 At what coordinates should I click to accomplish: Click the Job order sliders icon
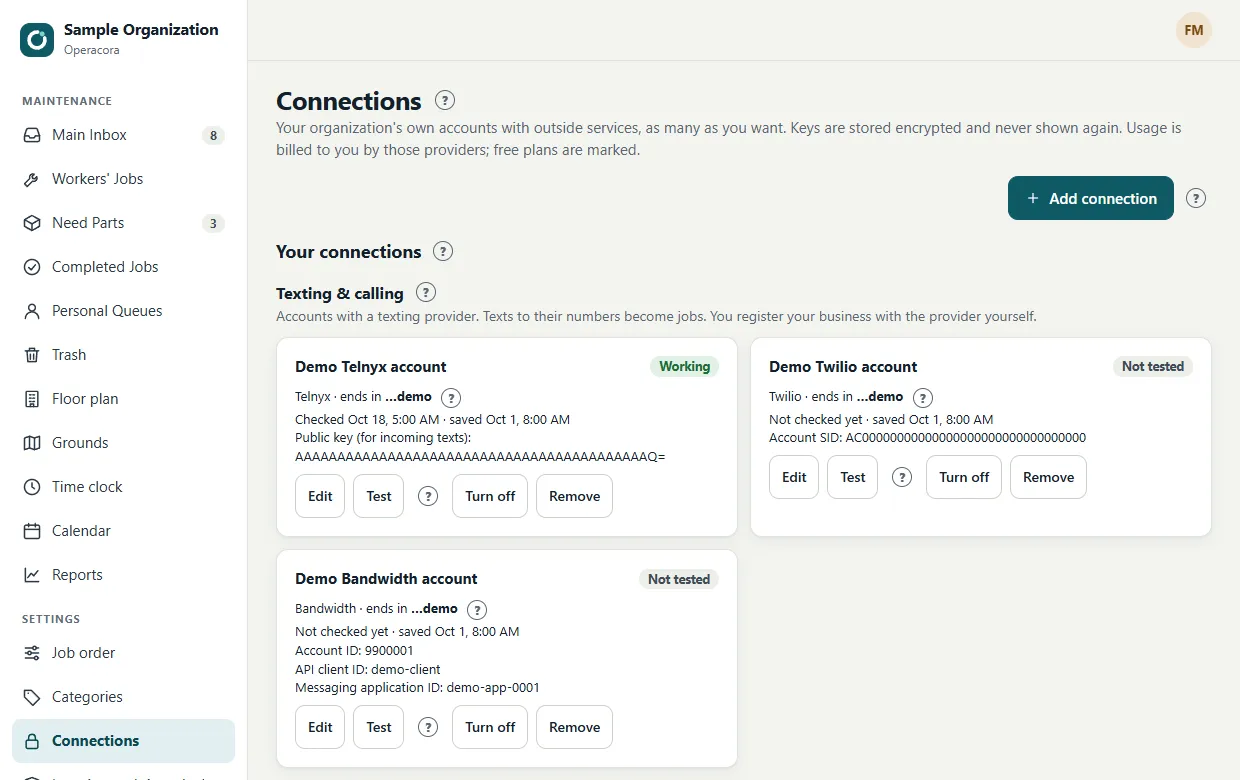click(x=32, y=653)
